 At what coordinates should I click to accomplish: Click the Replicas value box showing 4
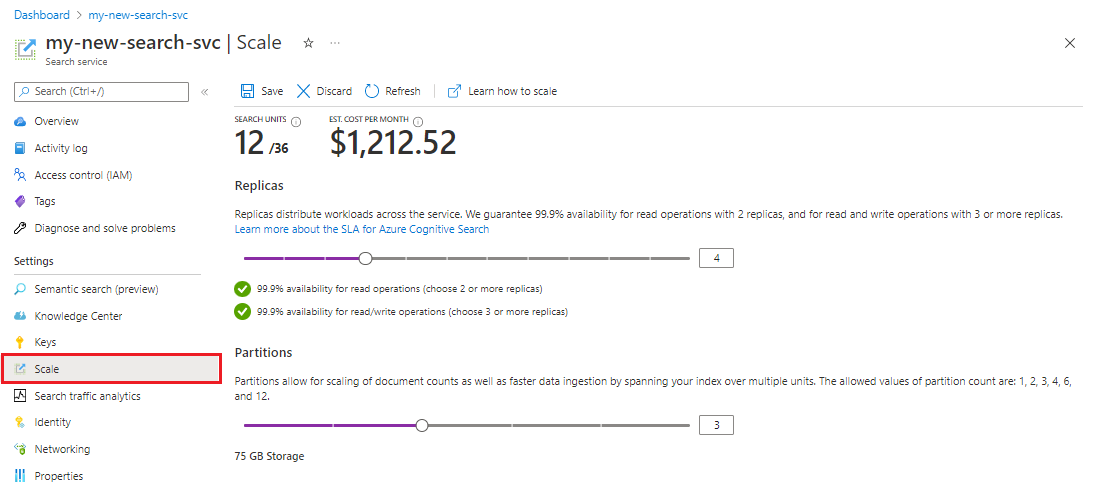coord(716,258)
